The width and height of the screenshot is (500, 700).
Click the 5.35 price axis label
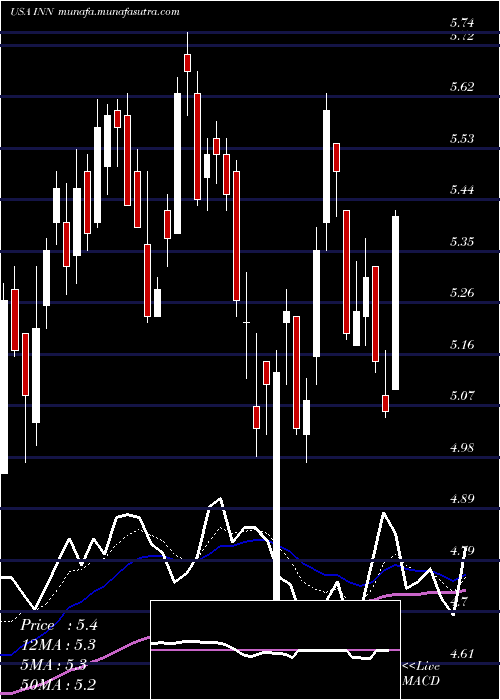click(x=462, y=241)
